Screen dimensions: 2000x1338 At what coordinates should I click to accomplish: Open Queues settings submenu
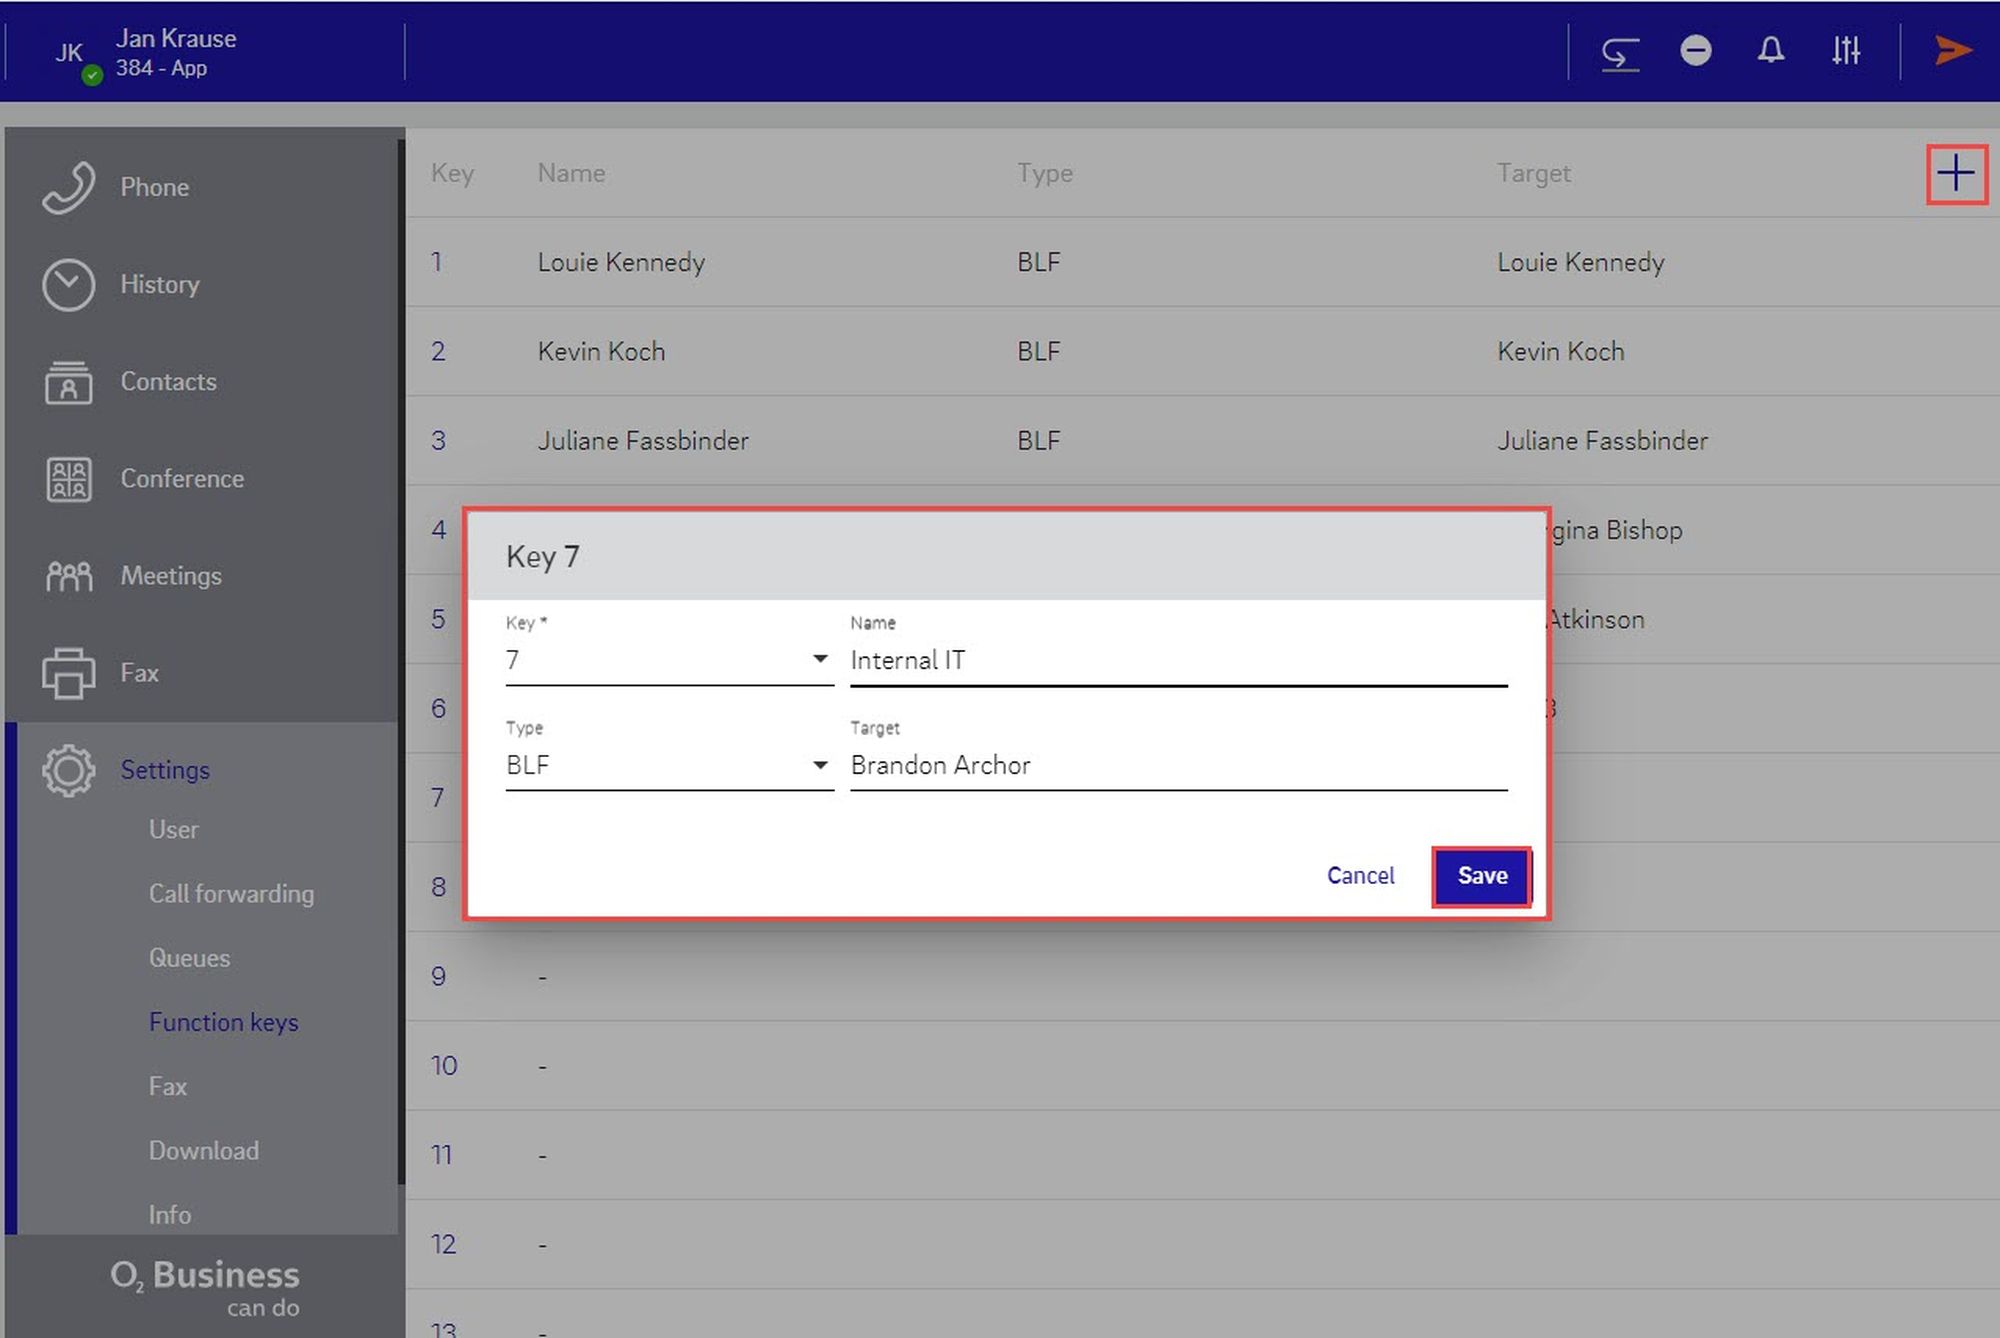(x=189, y=957)
